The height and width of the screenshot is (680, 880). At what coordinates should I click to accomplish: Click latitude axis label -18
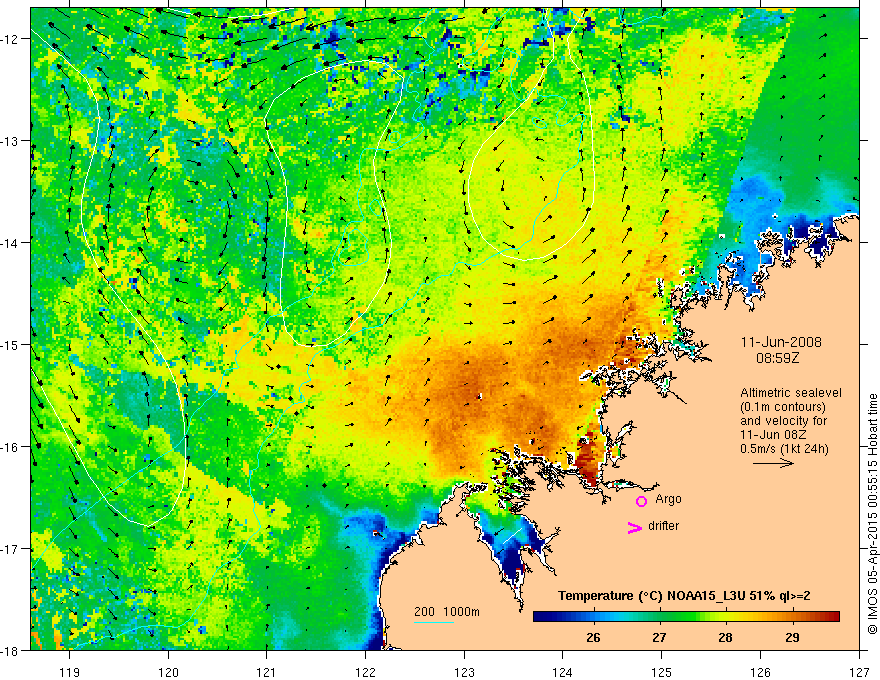point(10,650)
